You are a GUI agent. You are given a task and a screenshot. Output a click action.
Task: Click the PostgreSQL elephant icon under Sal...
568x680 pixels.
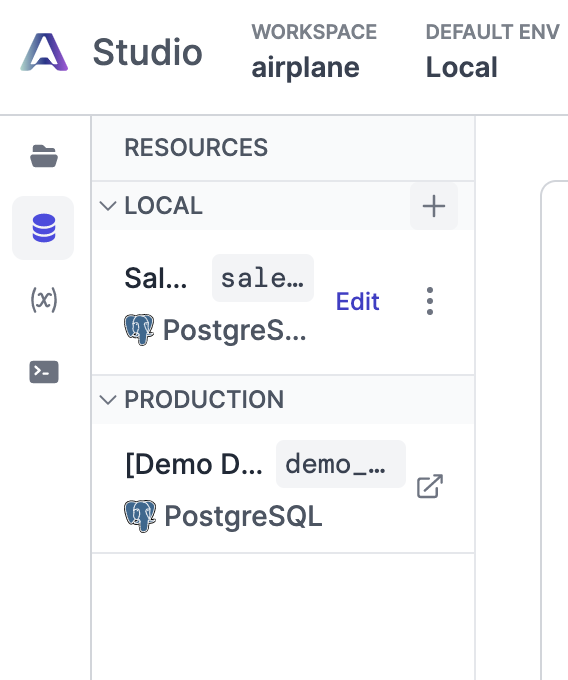click(x=139, y=330)
